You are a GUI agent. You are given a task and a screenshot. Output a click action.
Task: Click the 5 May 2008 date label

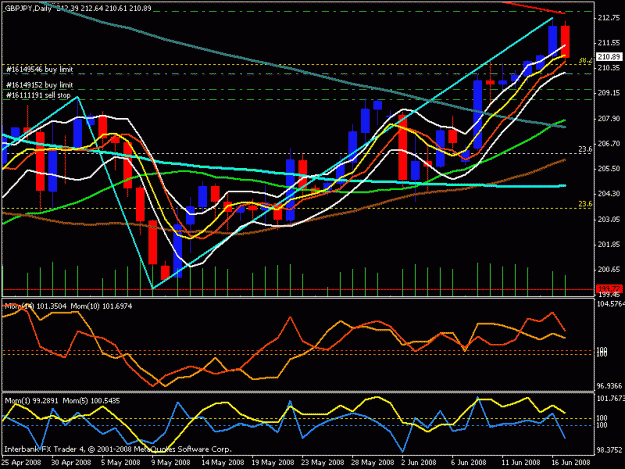(121, 463)
